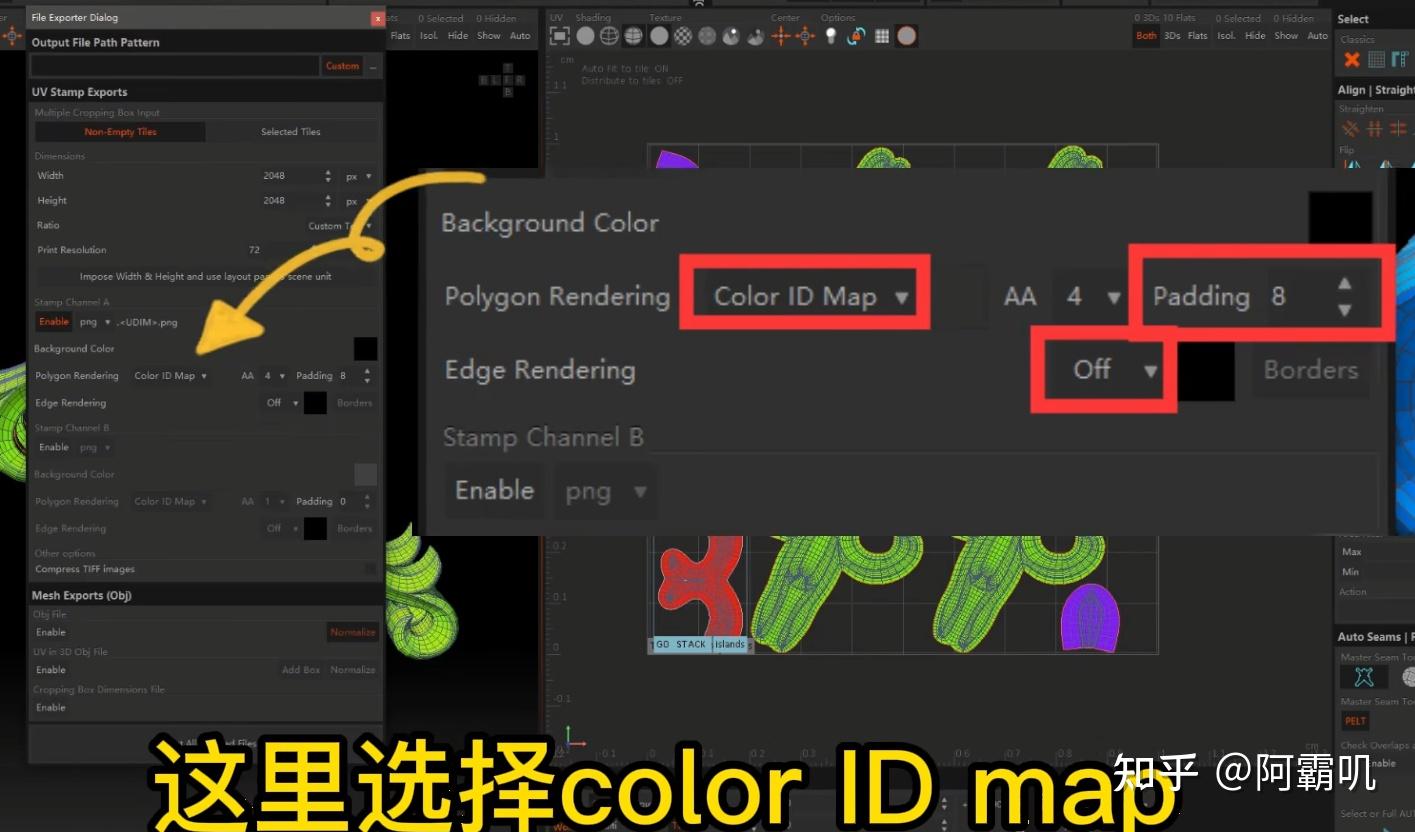Screen dimensions: 1415x832
Task: Click the blue icon in Select Classics
Action: pos(1400,59)
